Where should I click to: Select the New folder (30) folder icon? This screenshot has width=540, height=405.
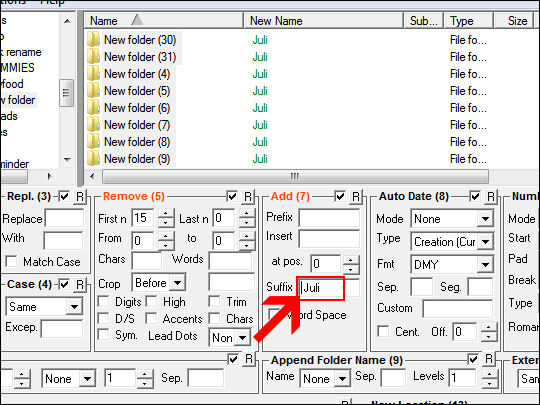(x=93, y=40)
